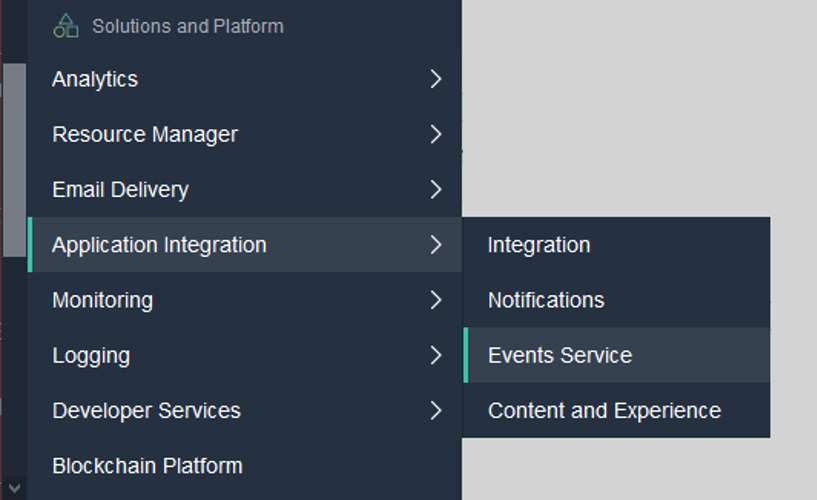Click the Solutions and Platform shapes icon
The width and height of the screenshot is (817, 500).
tap(66, 26)
